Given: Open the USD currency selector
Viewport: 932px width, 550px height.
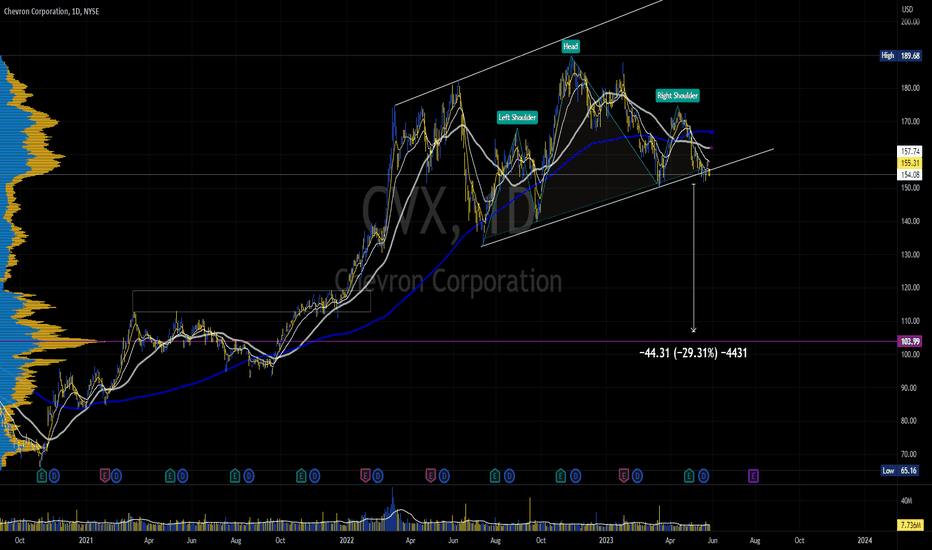Looking at the screenshot, I should click(x=908, y=9).
